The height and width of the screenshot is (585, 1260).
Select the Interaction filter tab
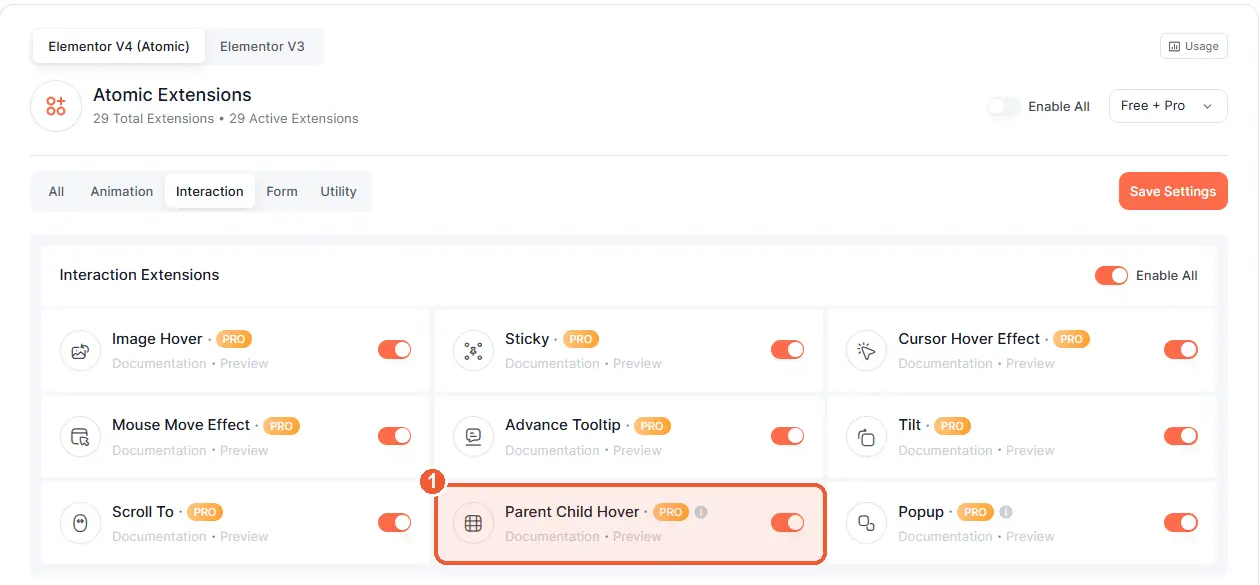(x=210, y=191)
